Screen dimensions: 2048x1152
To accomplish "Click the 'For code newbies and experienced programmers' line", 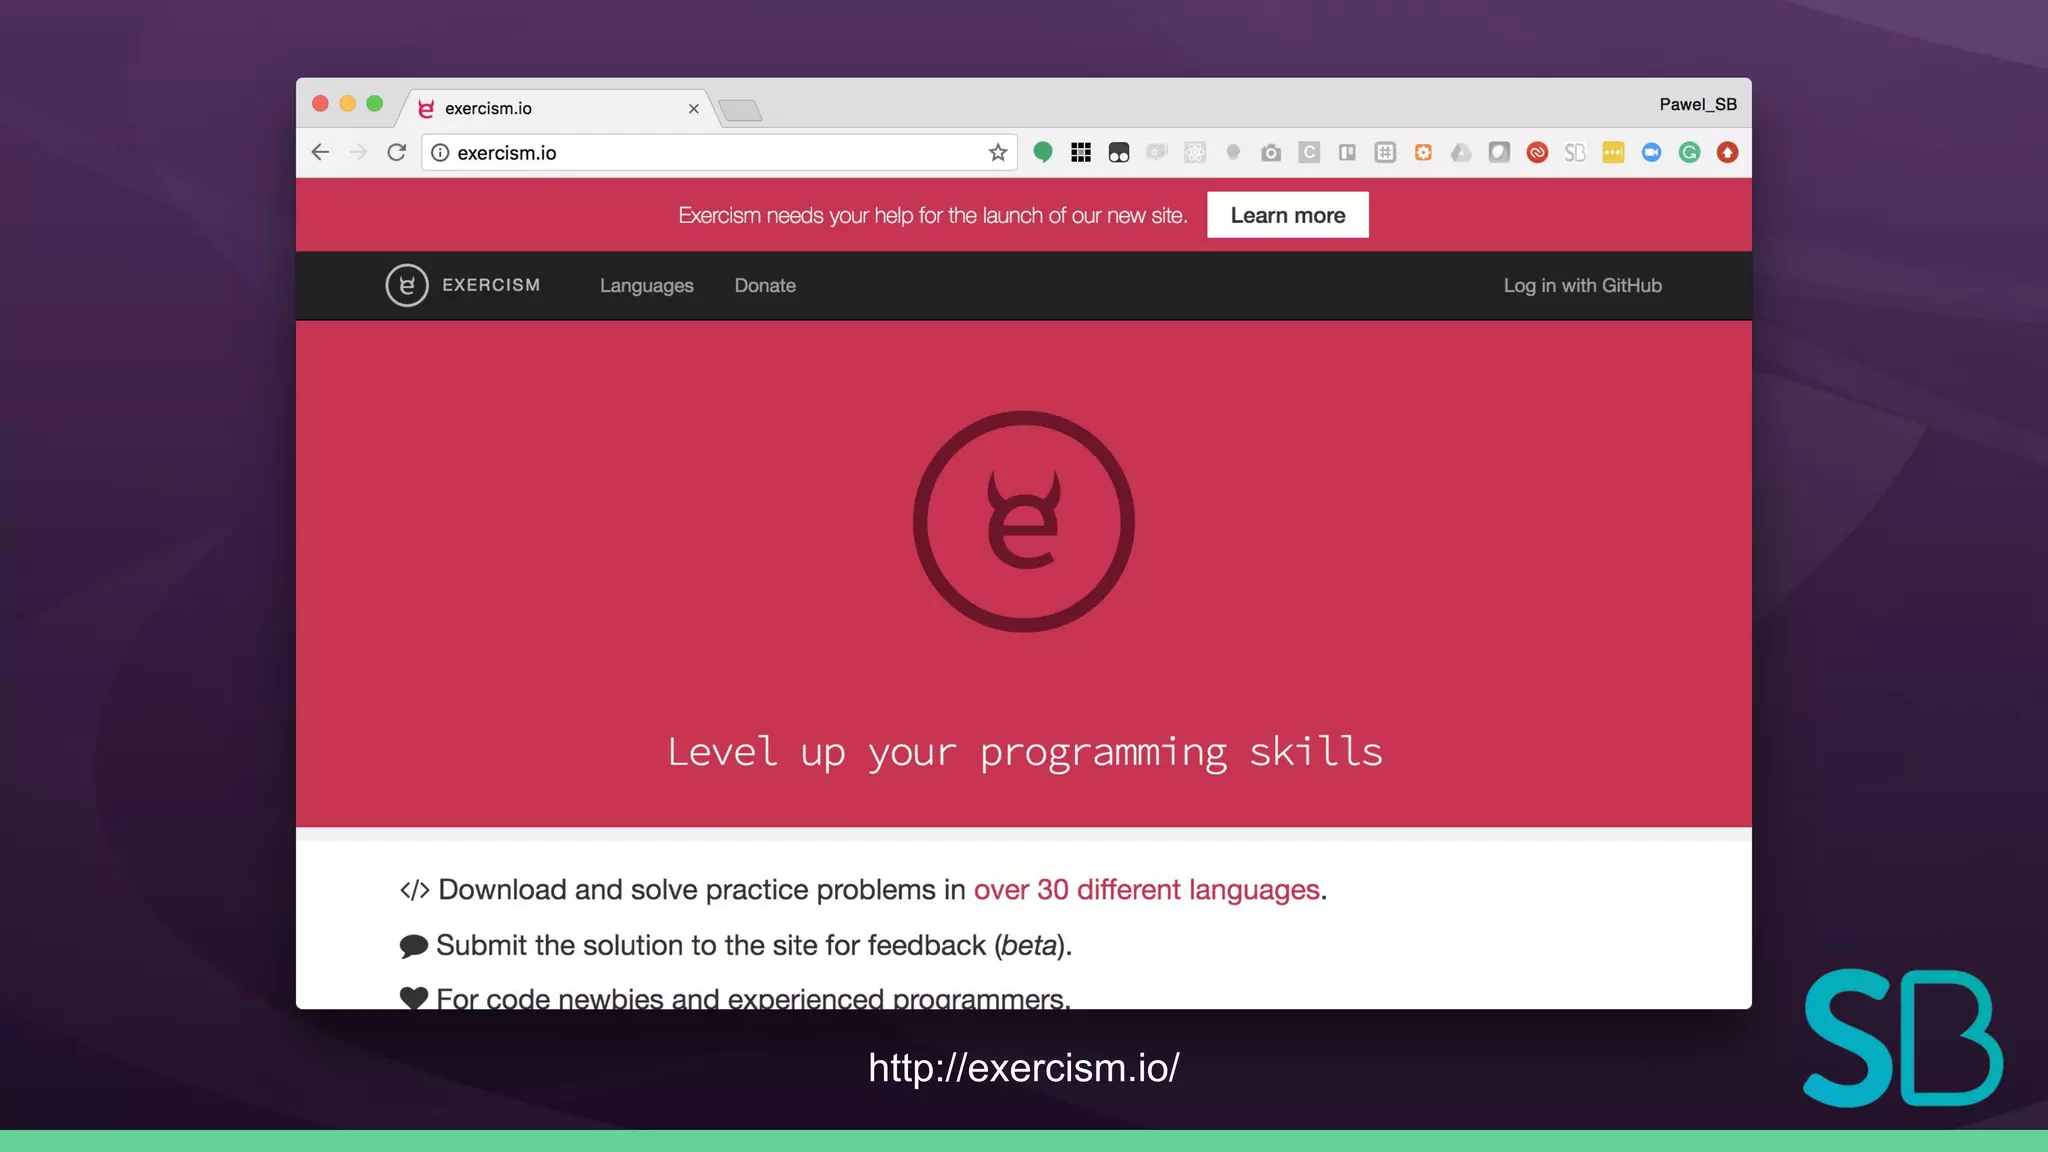I will 753,998.
